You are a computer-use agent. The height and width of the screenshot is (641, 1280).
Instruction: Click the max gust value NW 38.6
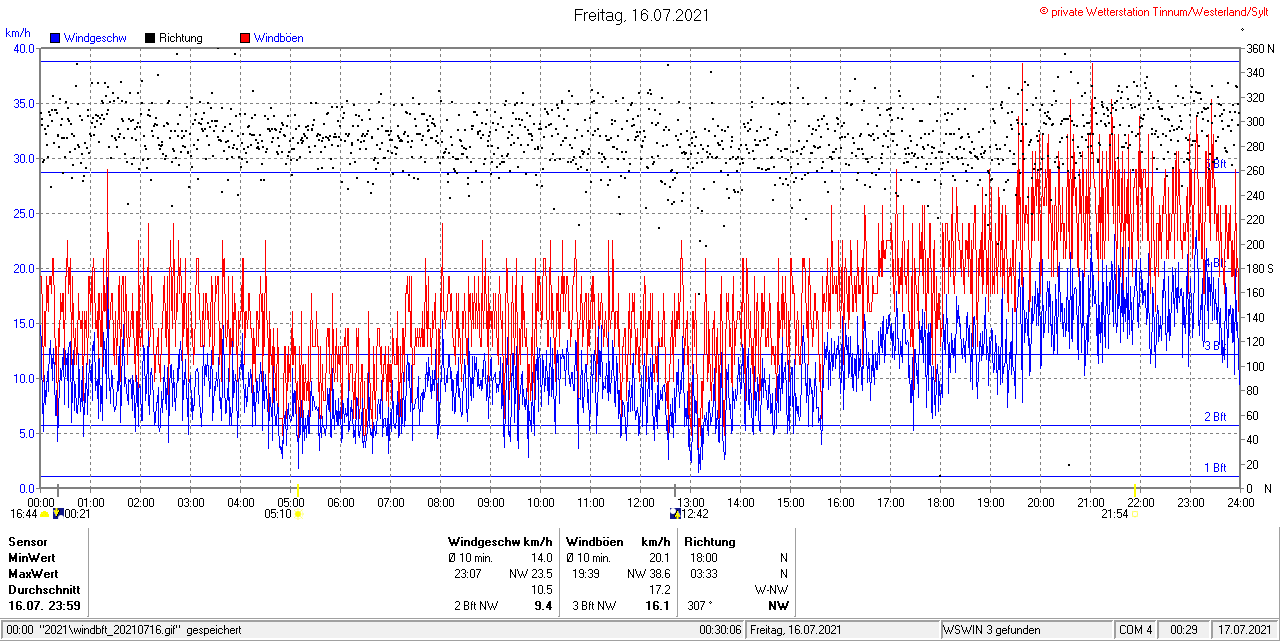[x=648, y=574]
